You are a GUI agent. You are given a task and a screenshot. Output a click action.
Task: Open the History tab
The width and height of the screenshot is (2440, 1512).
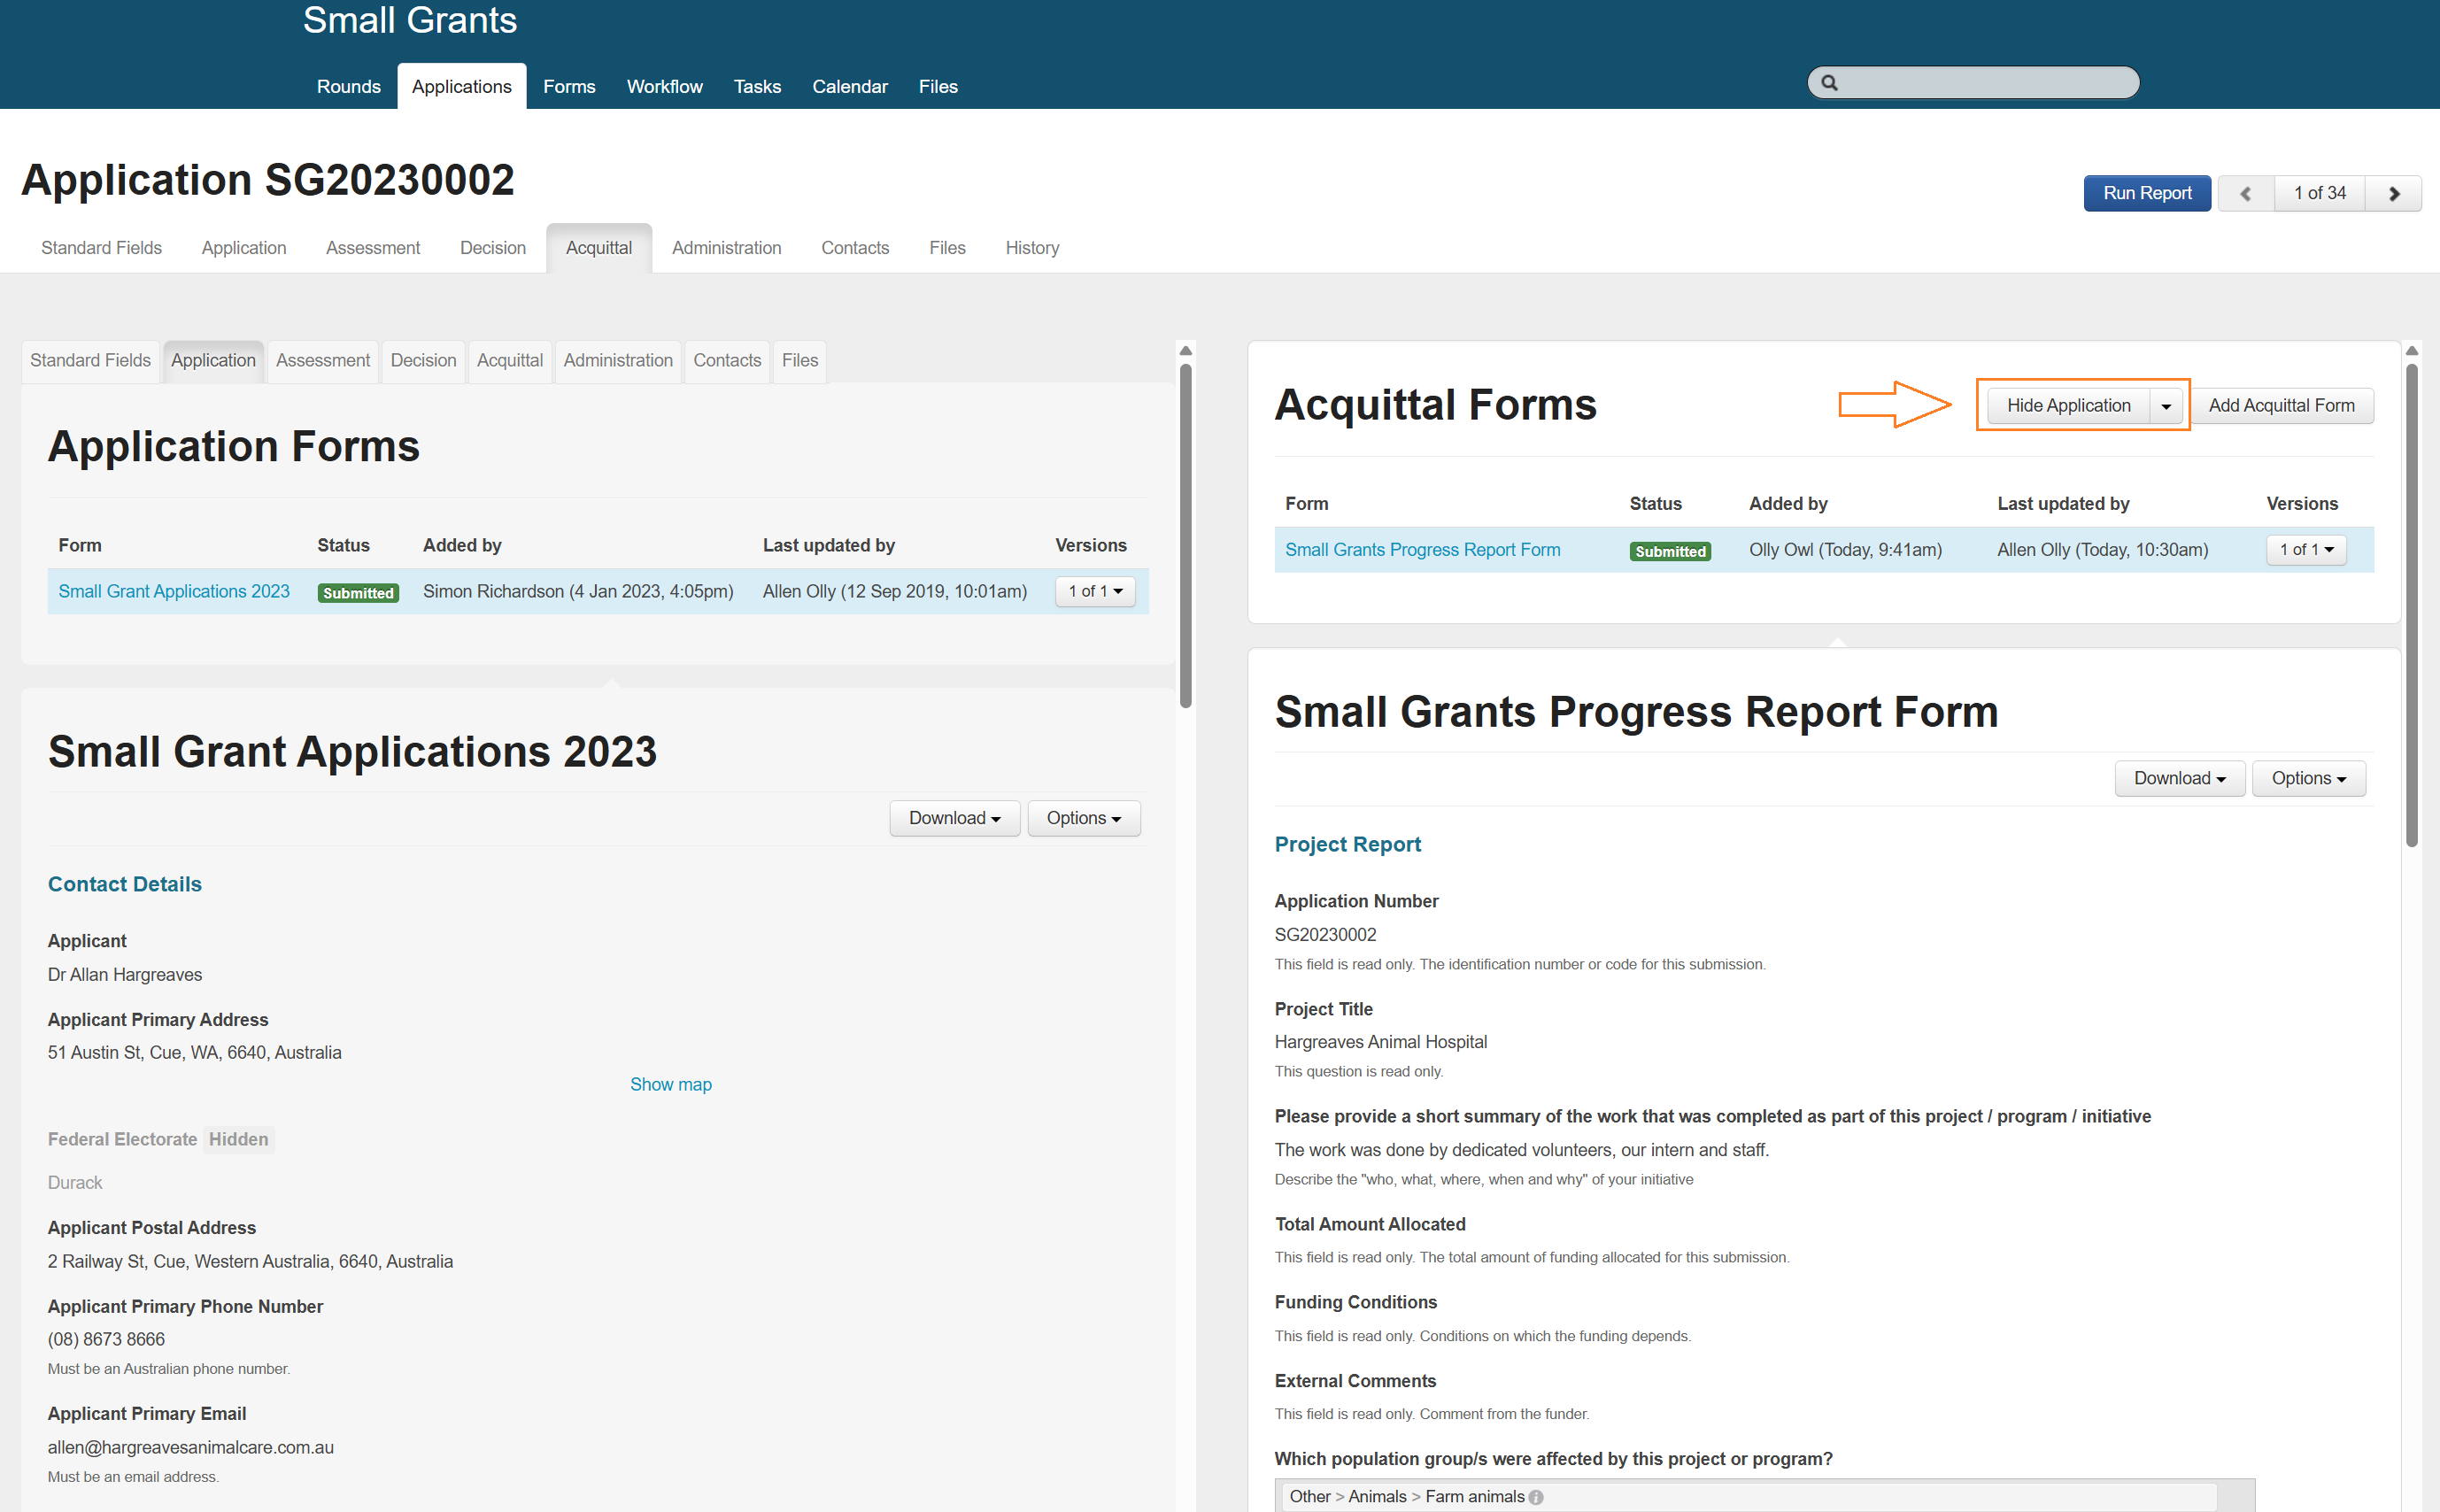point(1031,248)
